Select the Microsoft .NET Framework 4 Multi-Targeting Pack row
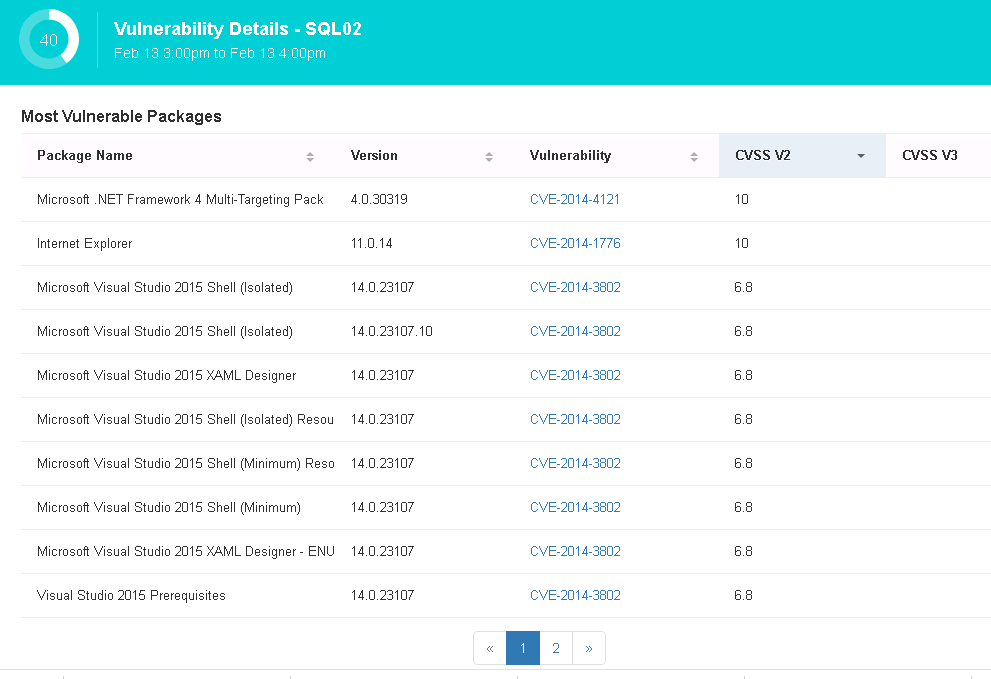Screen dimensions: 991x679 click(180, 200)
